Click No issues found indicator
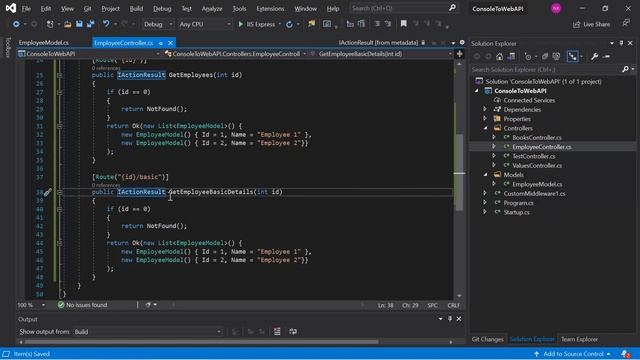This screenshot has height=360, width=640. tap(82, 305)
